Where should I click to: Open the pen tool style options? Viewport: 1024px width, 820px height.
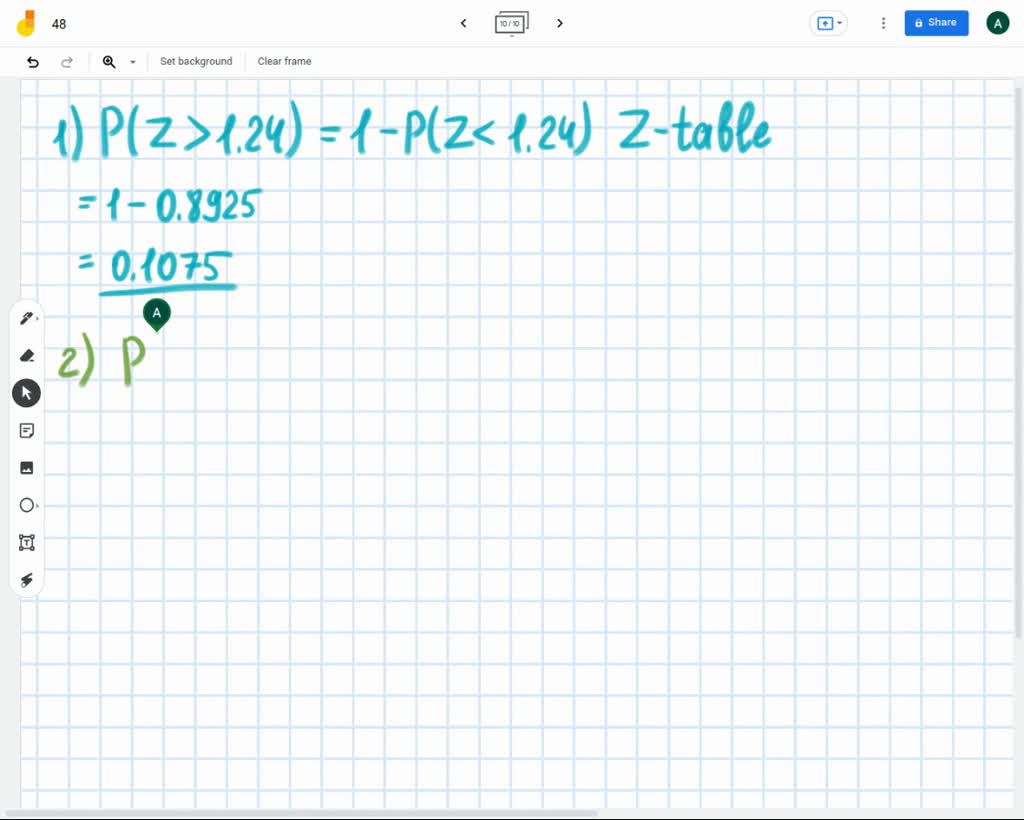[x=37, y=318]
